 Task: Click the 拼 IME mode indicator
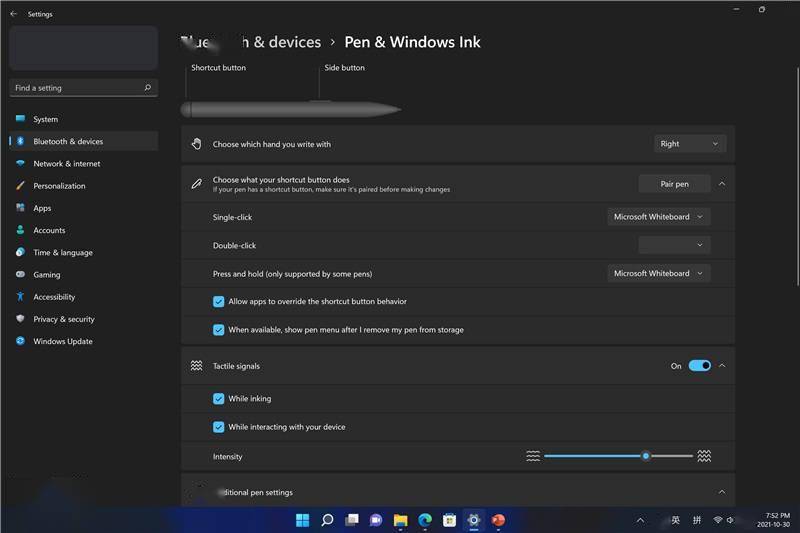[x=696, y=520]
